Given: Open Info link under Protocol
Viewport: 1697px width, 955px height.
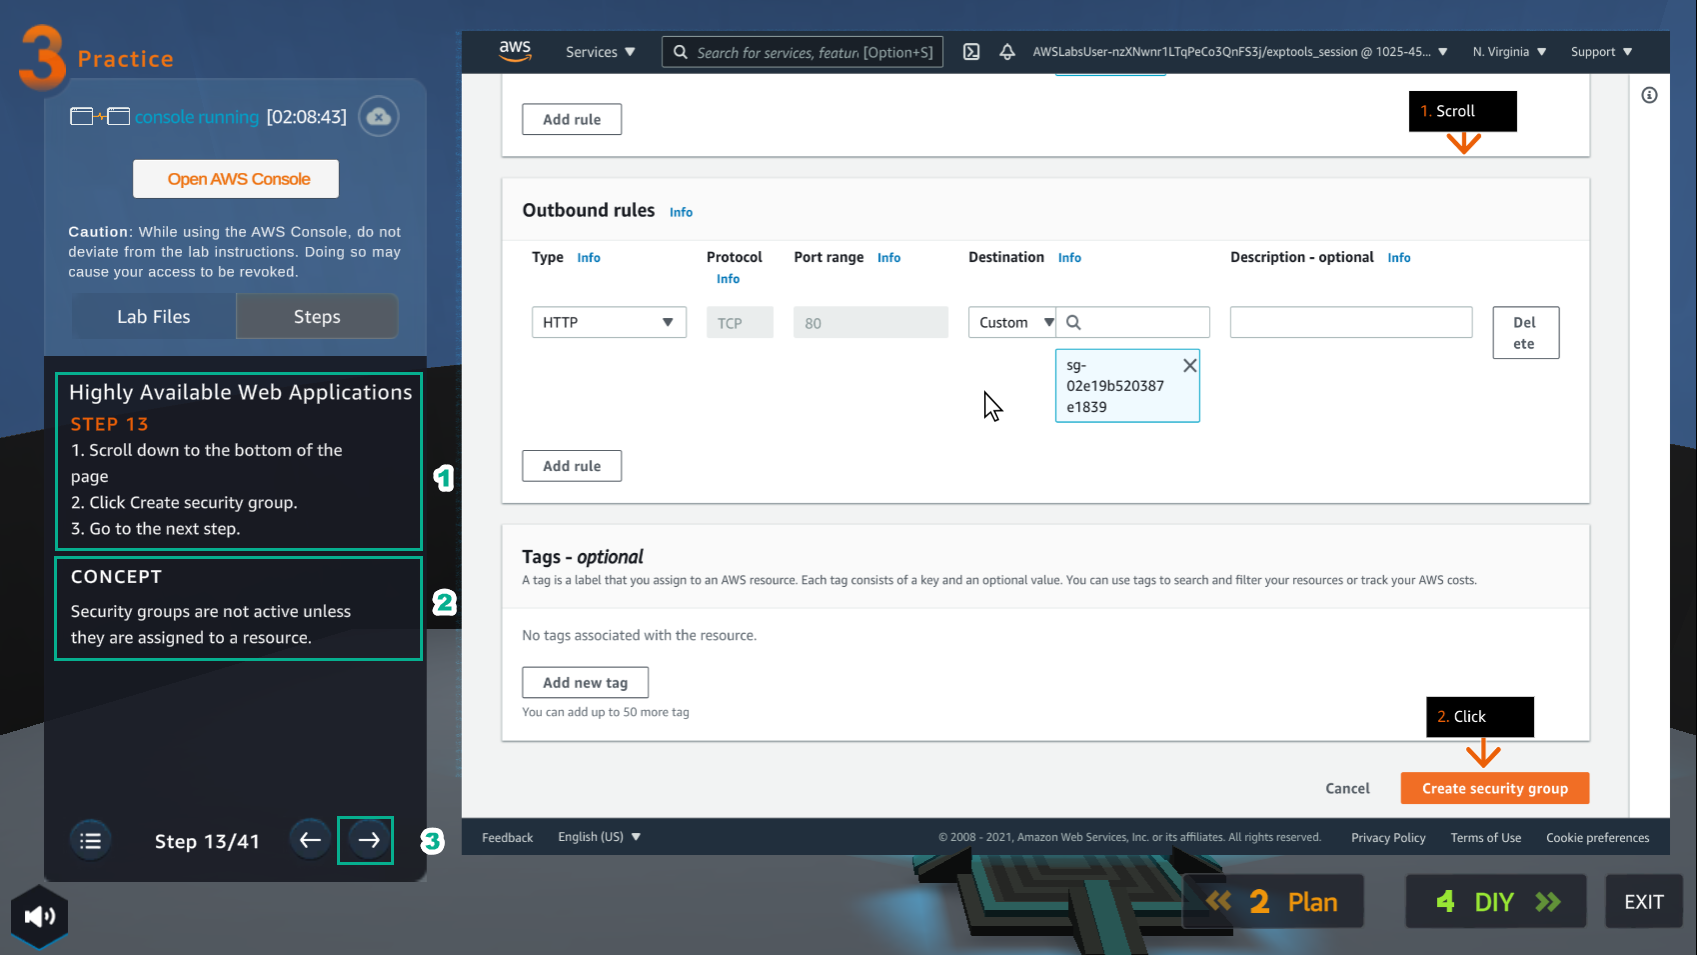Looking at the screenshot, I should [x=728, y=279].
